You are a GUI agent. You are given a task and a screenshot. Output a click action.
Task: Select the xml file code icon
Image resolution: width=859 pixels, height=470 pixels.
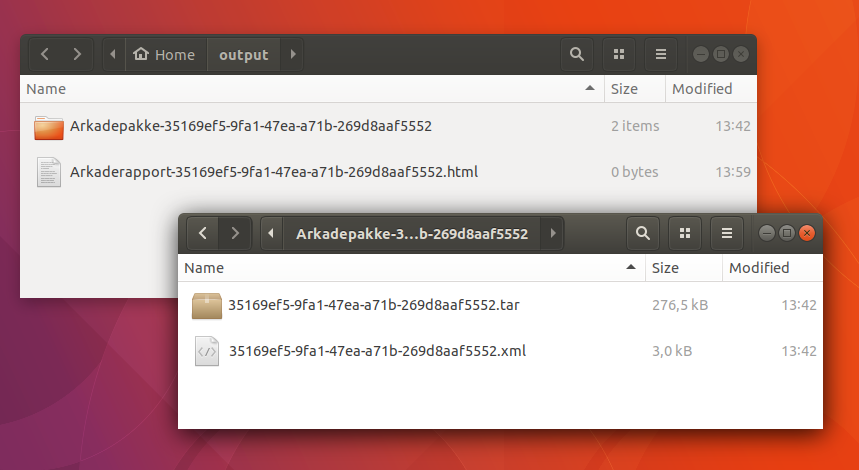207,351
